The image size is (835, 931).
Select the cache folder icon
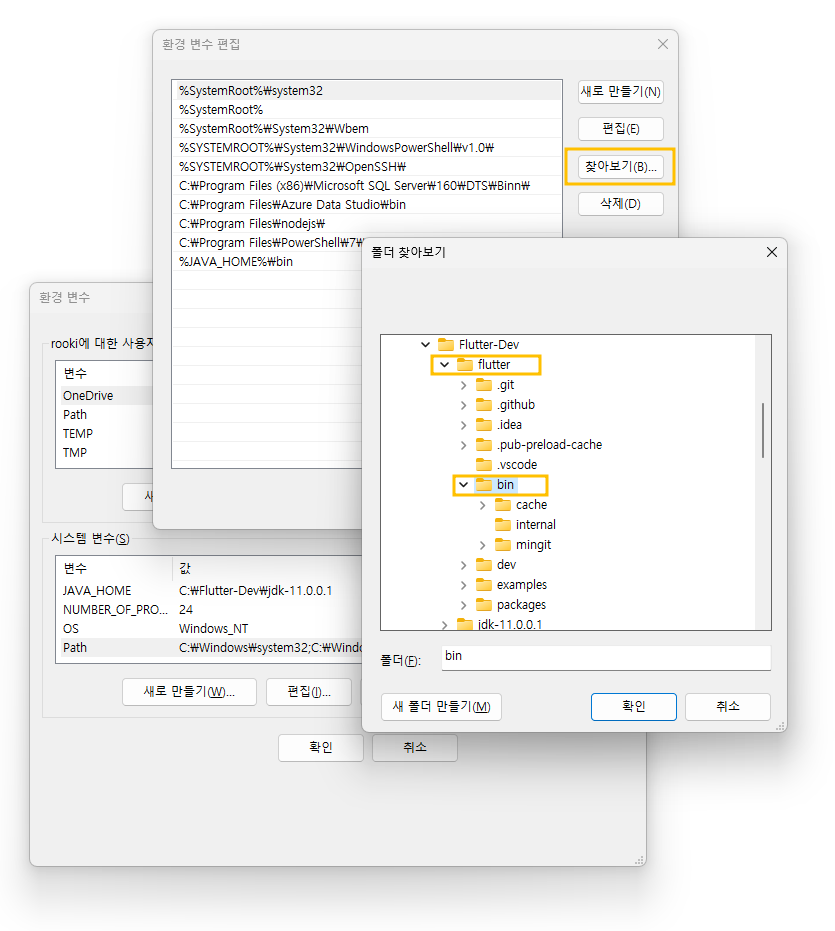pos(503,505)
